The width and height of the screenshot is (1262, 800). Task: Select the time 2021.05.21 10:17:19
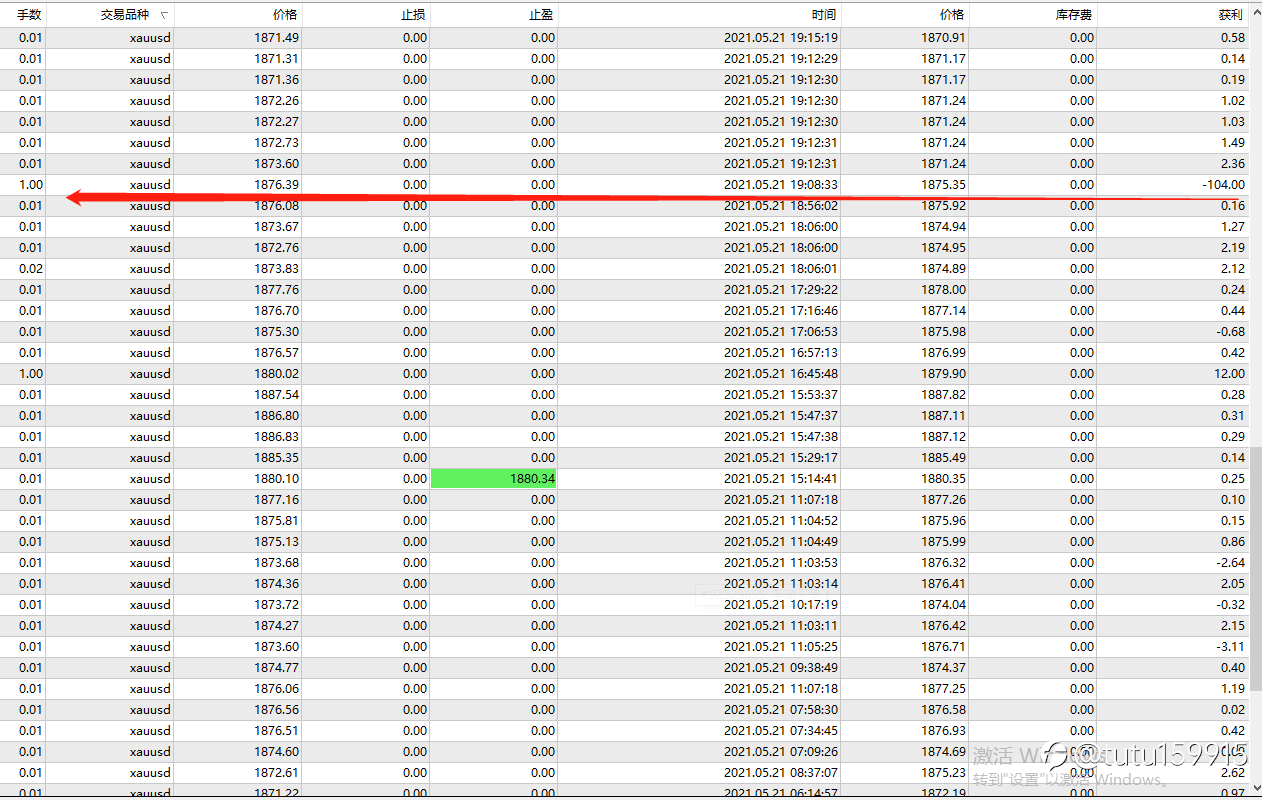[x=781, y=605]
